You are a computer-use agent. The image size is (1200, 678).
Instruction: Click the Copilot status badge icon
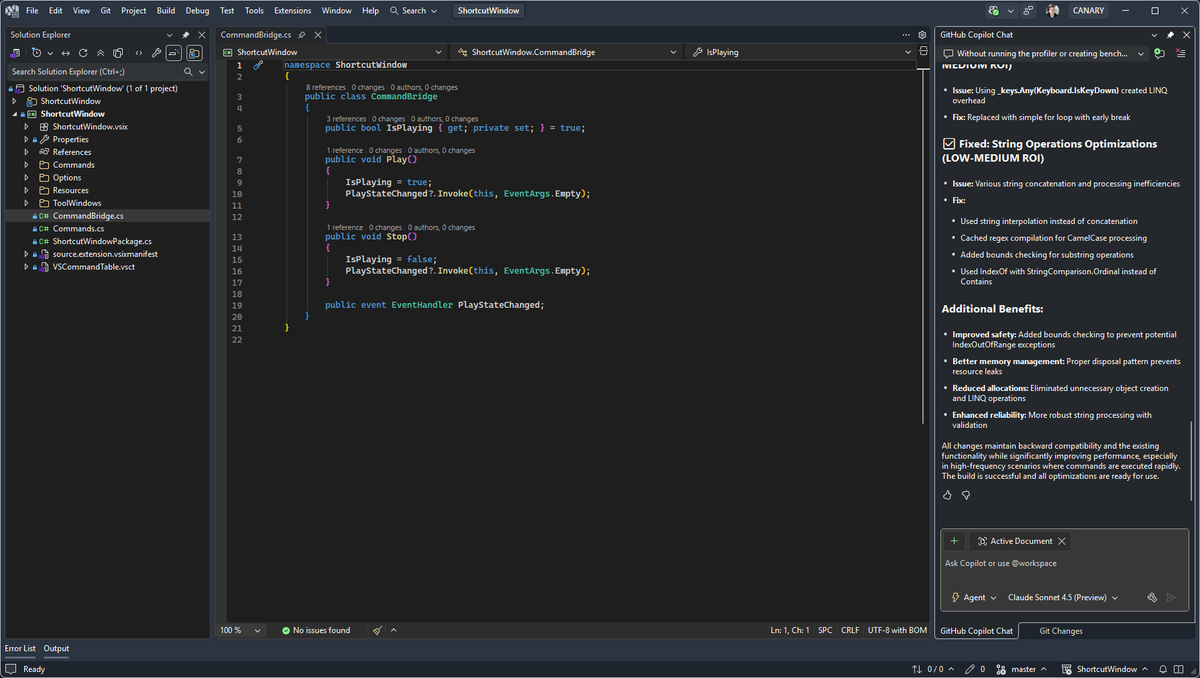coord(993,10)
